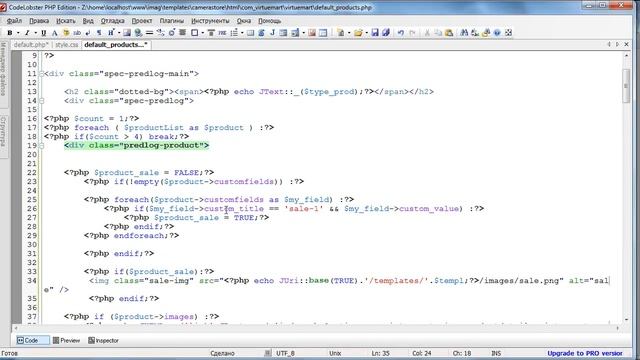Open Replace with the icon after binoculars
This screenshot has height=360, width=640.
(x=474, y=33)
